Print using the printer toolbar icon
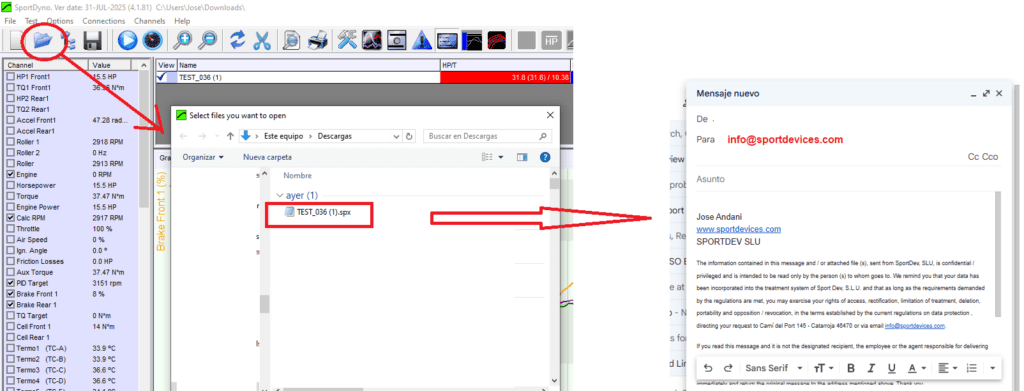 317,40
